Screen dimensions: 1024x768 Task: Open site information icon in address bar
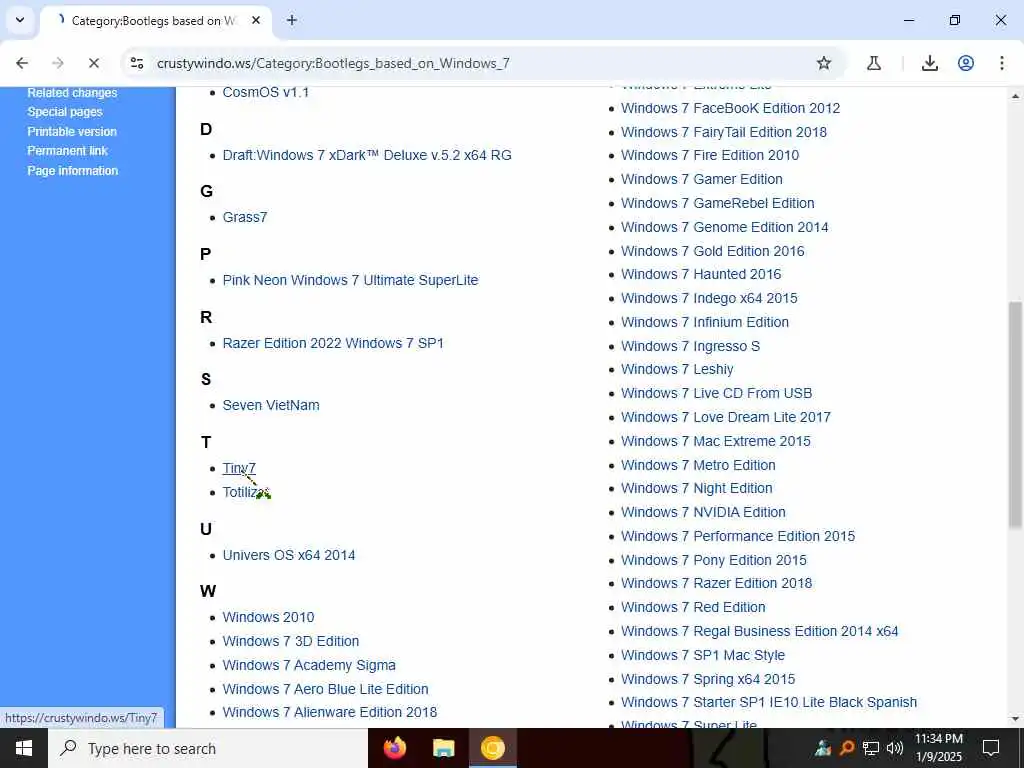pyautogui.click(x=136, y=63)
